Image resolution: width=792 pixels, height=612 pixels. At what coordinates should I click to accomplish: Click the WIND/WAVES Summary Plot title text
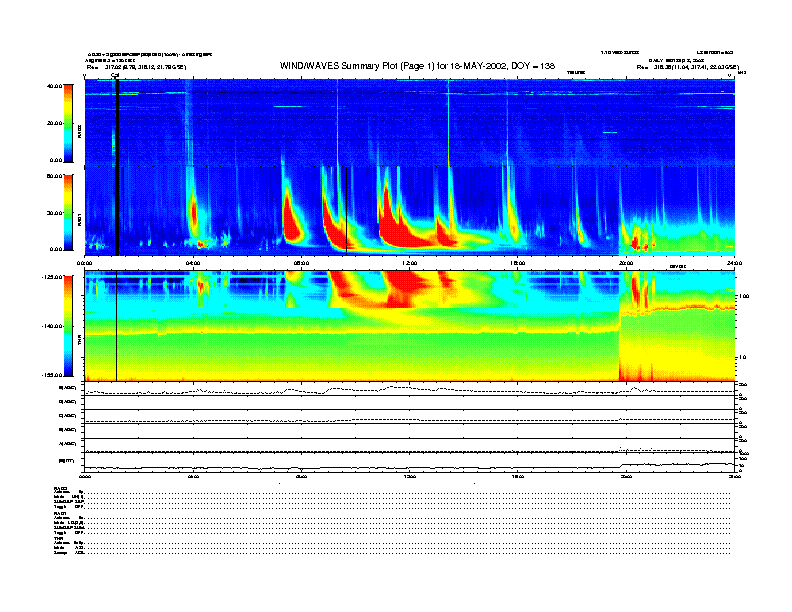click(x=417, y=66)
